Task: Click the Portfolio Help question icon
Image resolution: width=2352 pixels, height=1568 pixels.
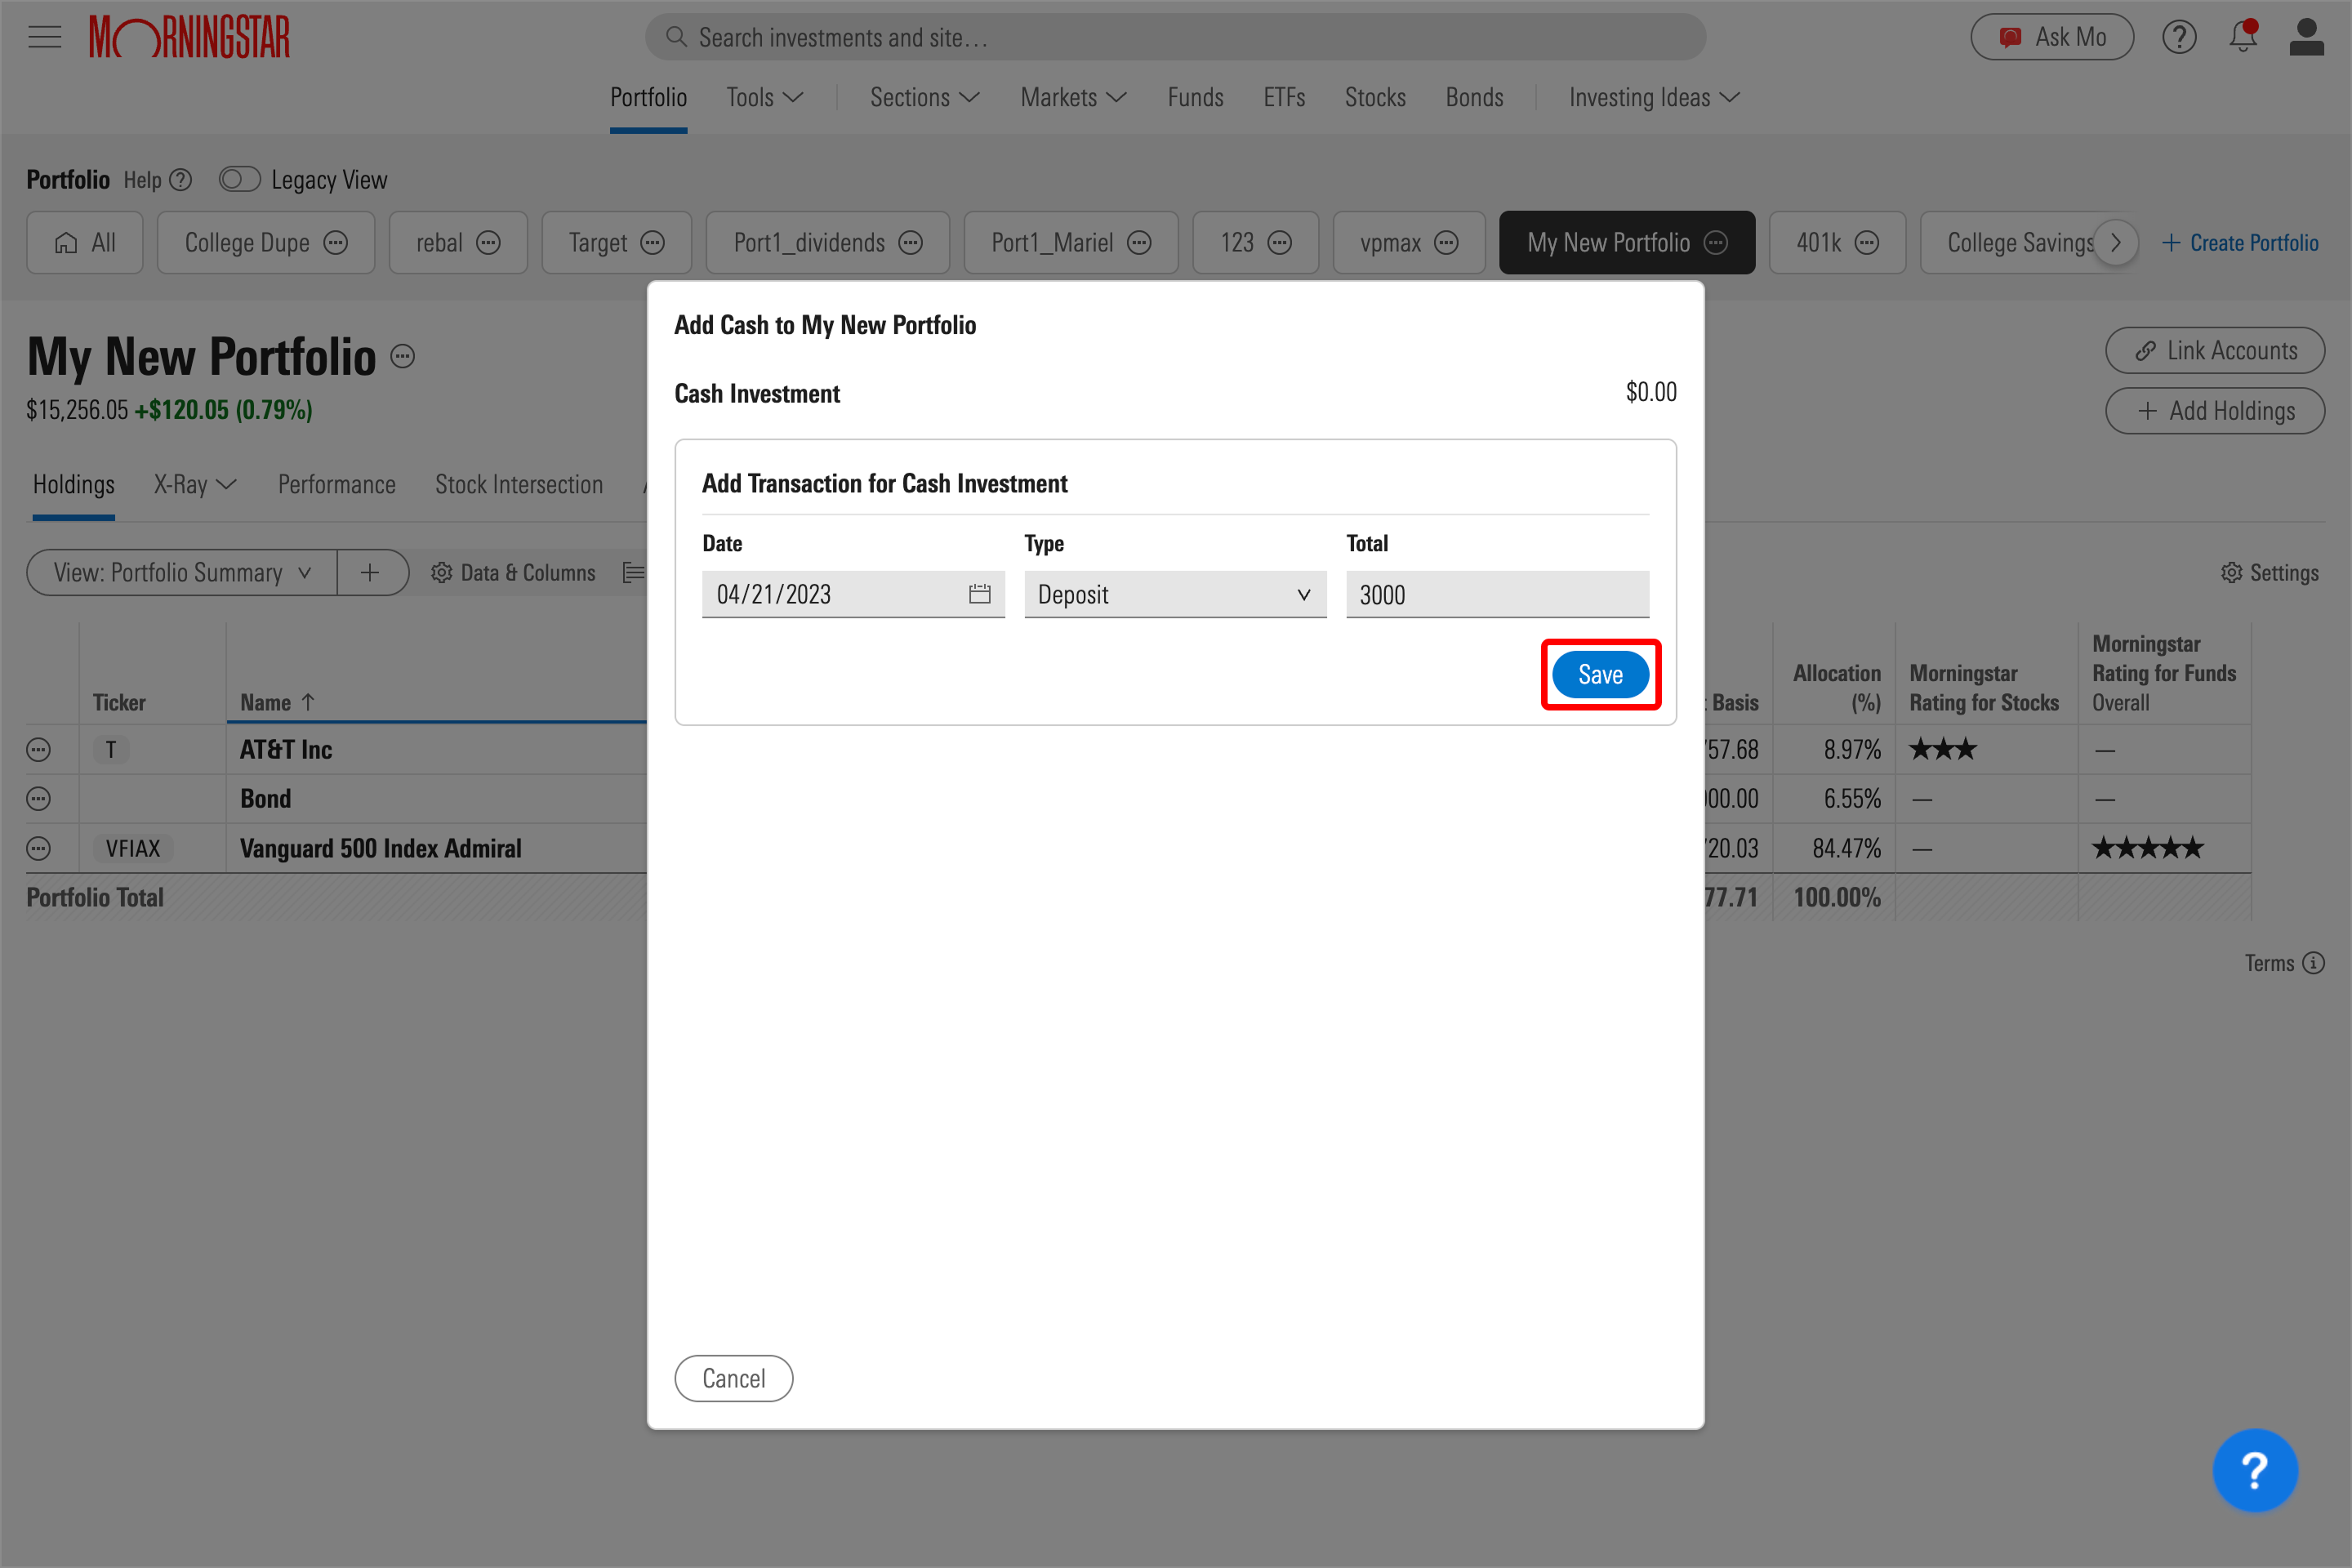Action: [181, 180]
